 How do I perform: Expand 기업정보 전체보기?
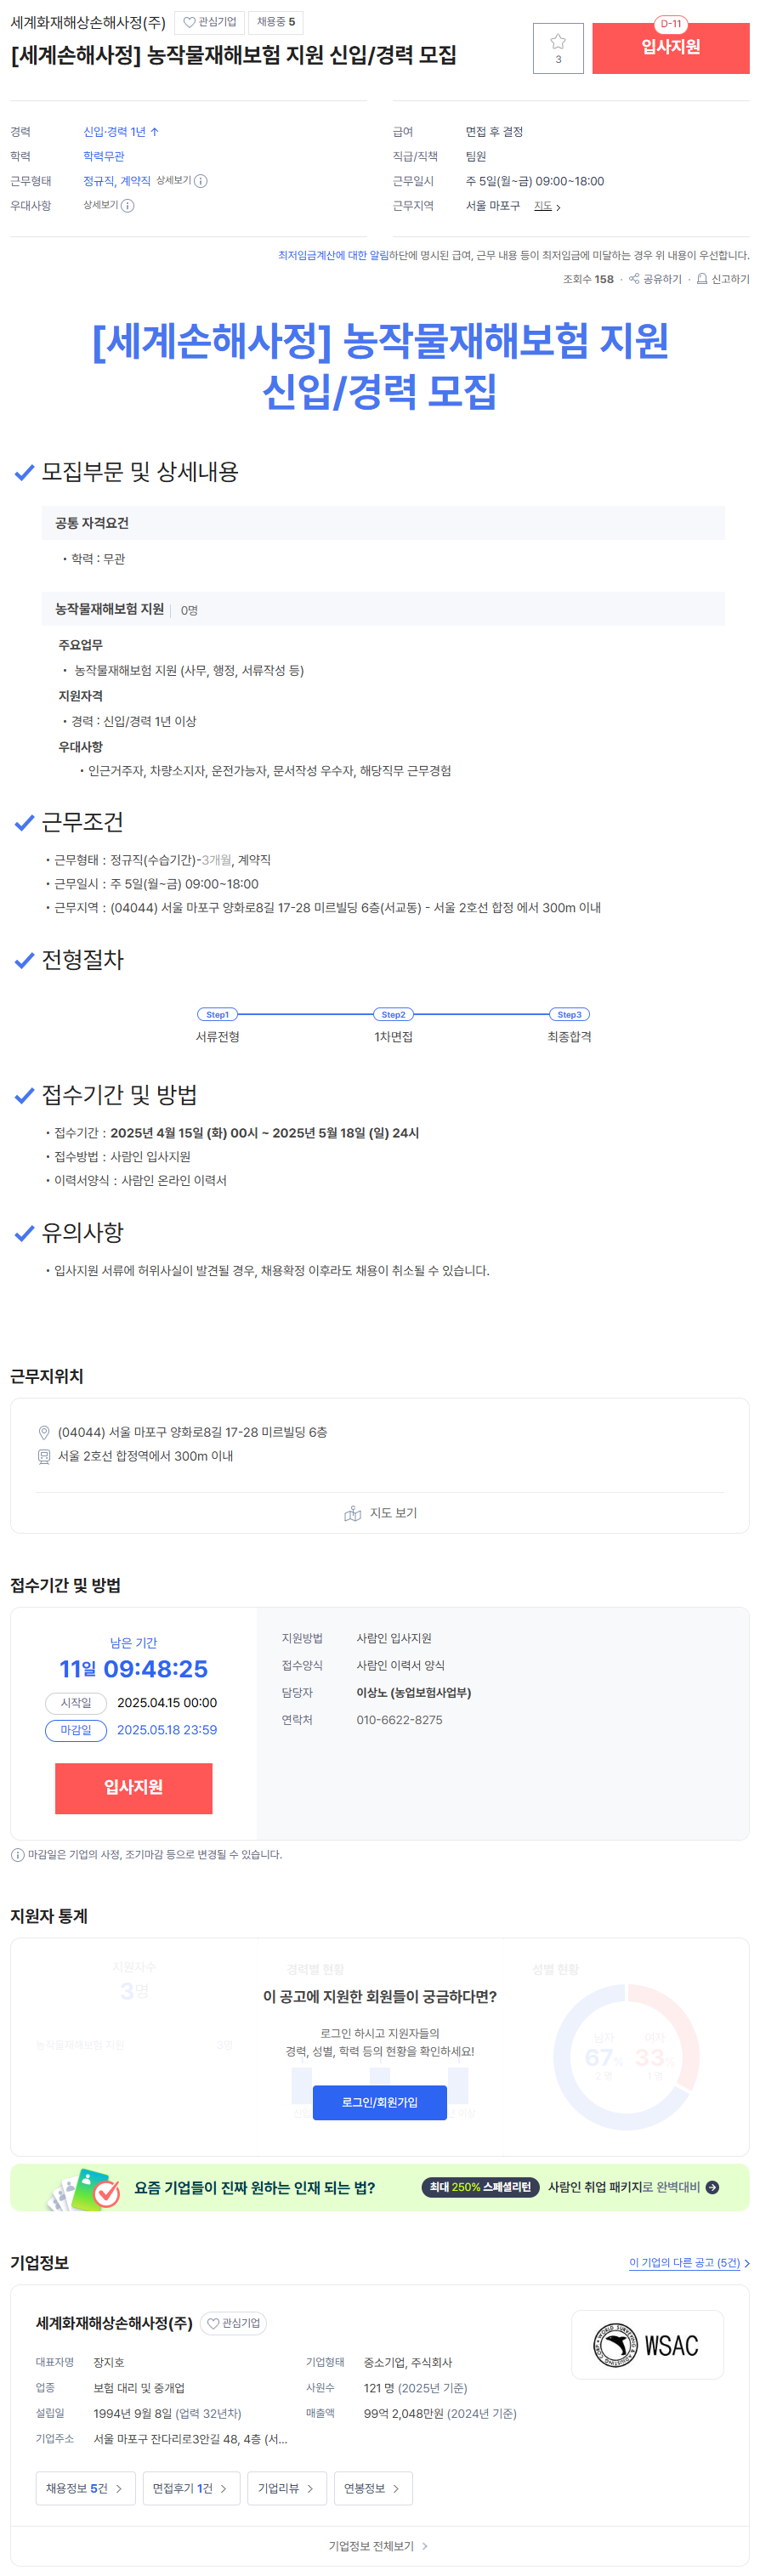point(379,2546)
